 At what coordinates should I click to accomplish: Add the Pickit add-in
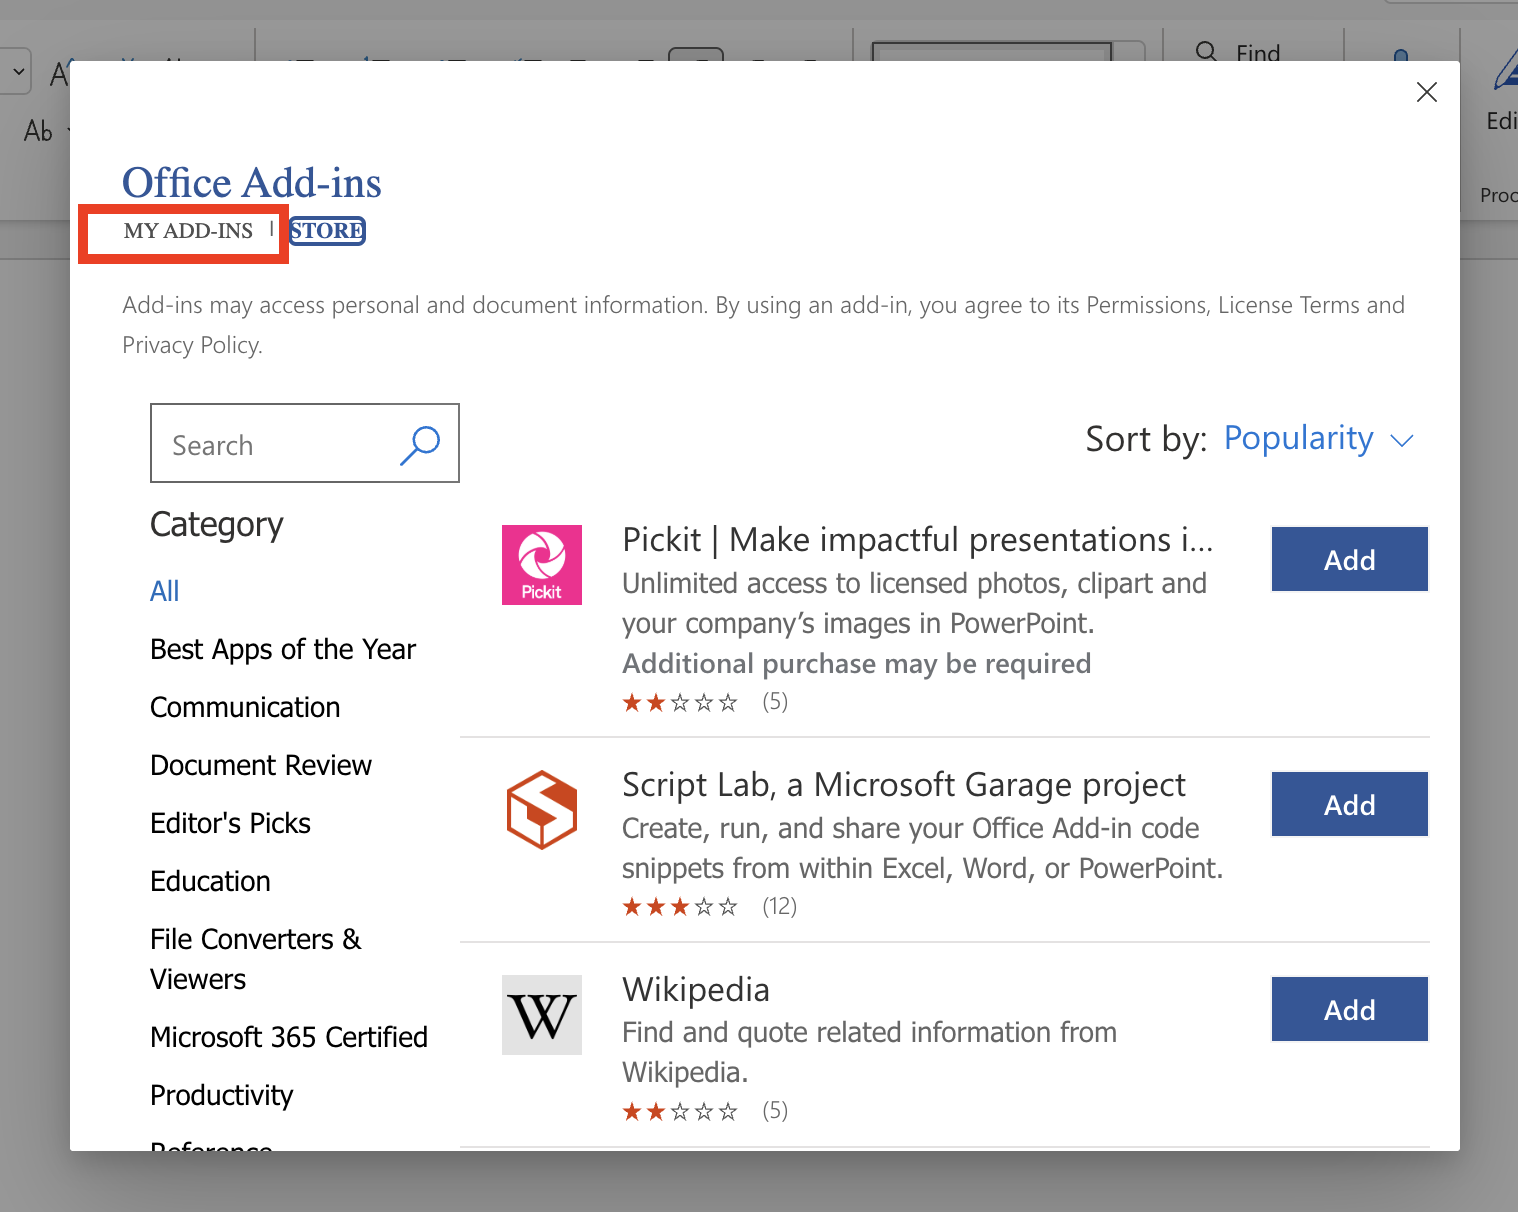(x=1350, y=559)
